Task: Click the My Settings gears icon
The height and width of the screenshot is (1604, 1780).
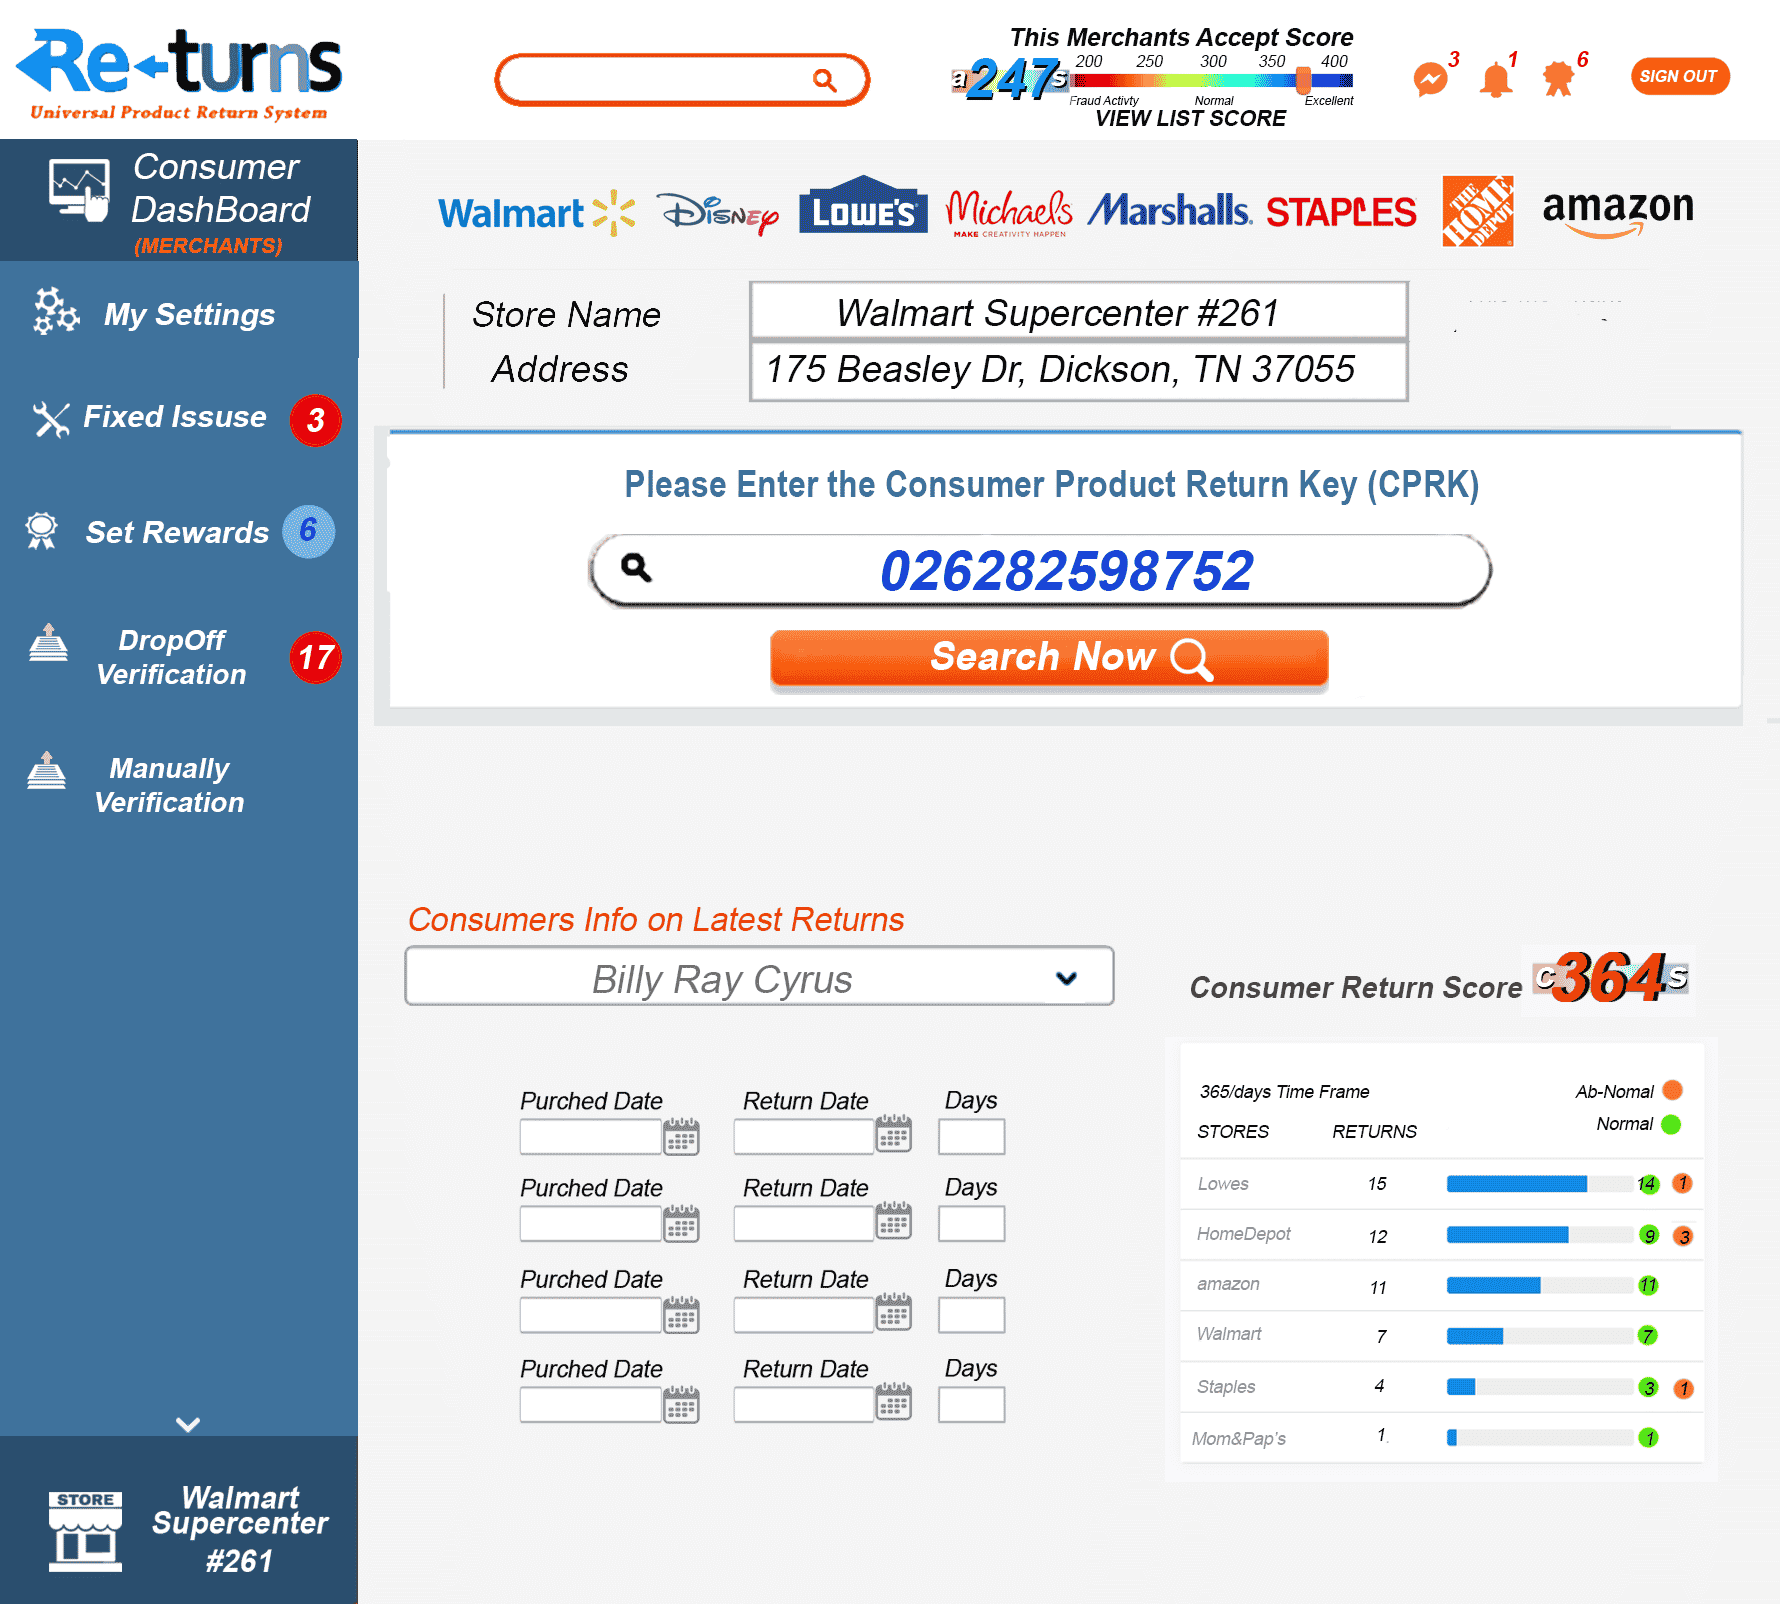Action: tap(56, 311)
